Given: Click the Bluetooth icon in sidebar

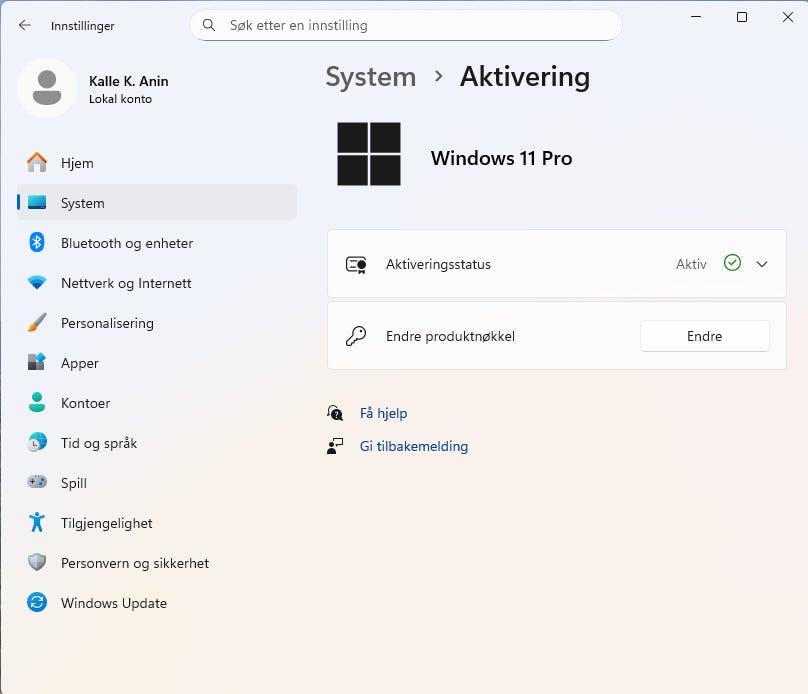Looking at the screenshot, I should 37,242.
